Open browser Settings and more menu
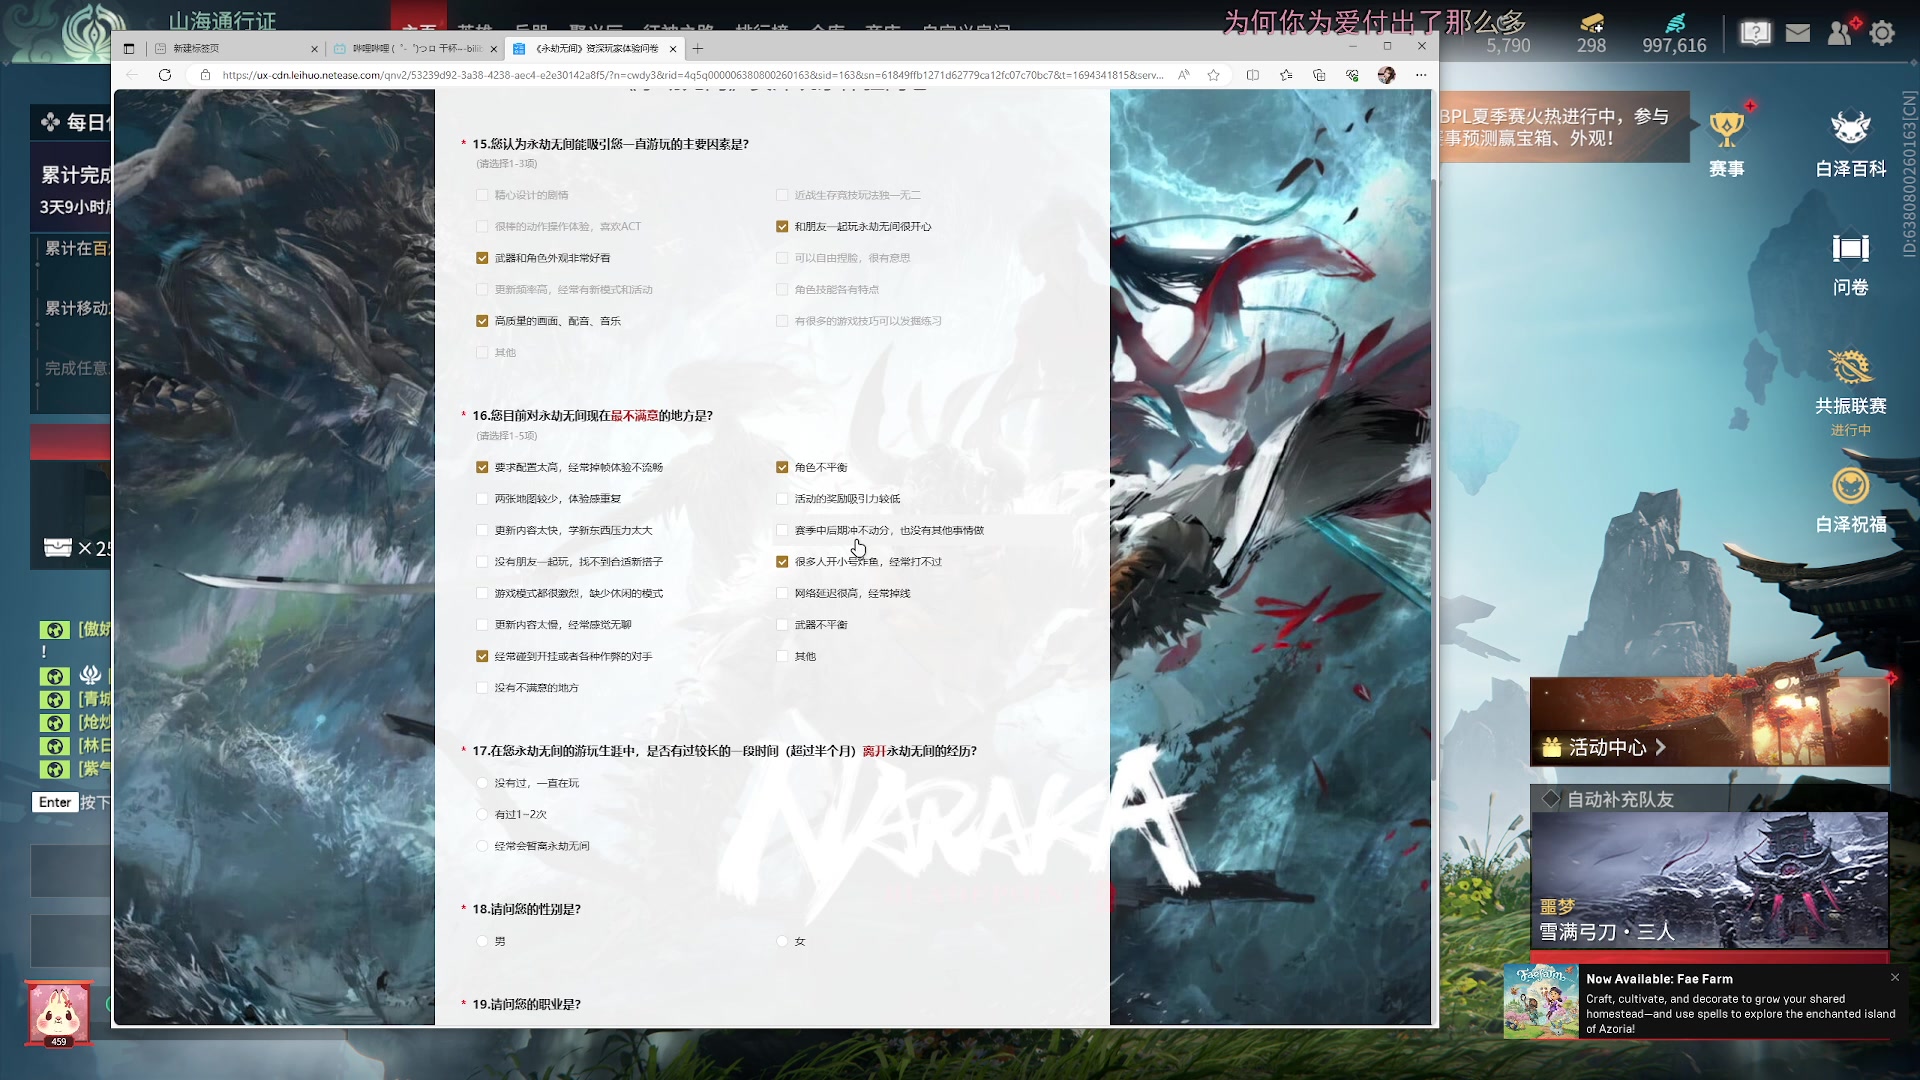This screenshot has height=1080, width=1920. 1421,75
